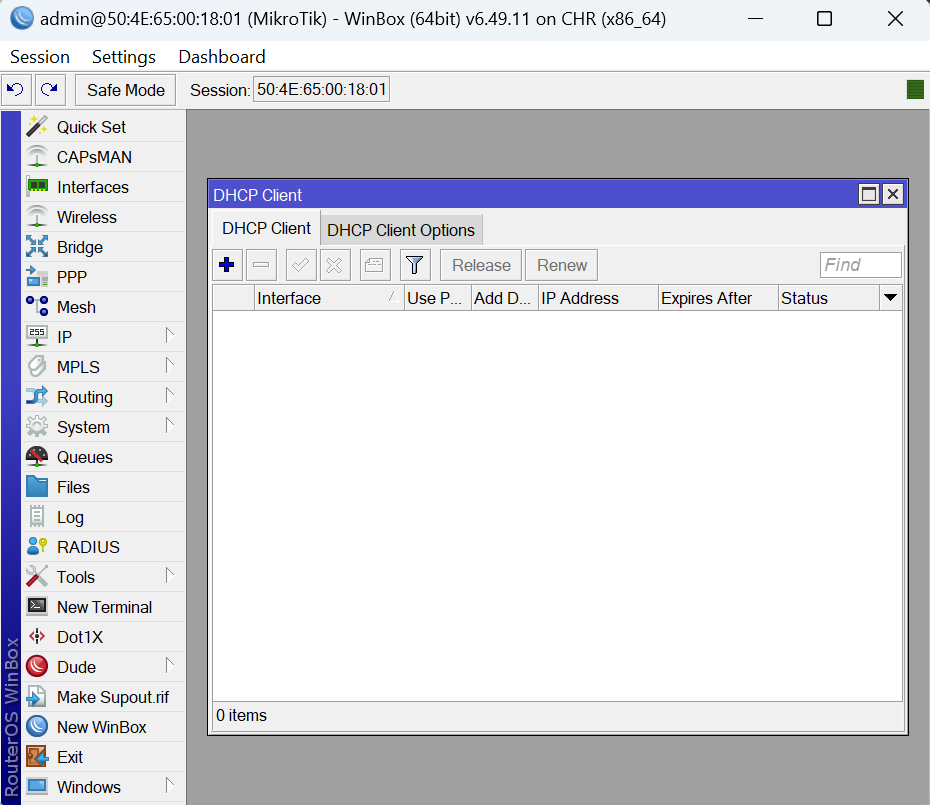The image size is (930, 805).
Task: Click the Release button
Action: click(481, 265)
